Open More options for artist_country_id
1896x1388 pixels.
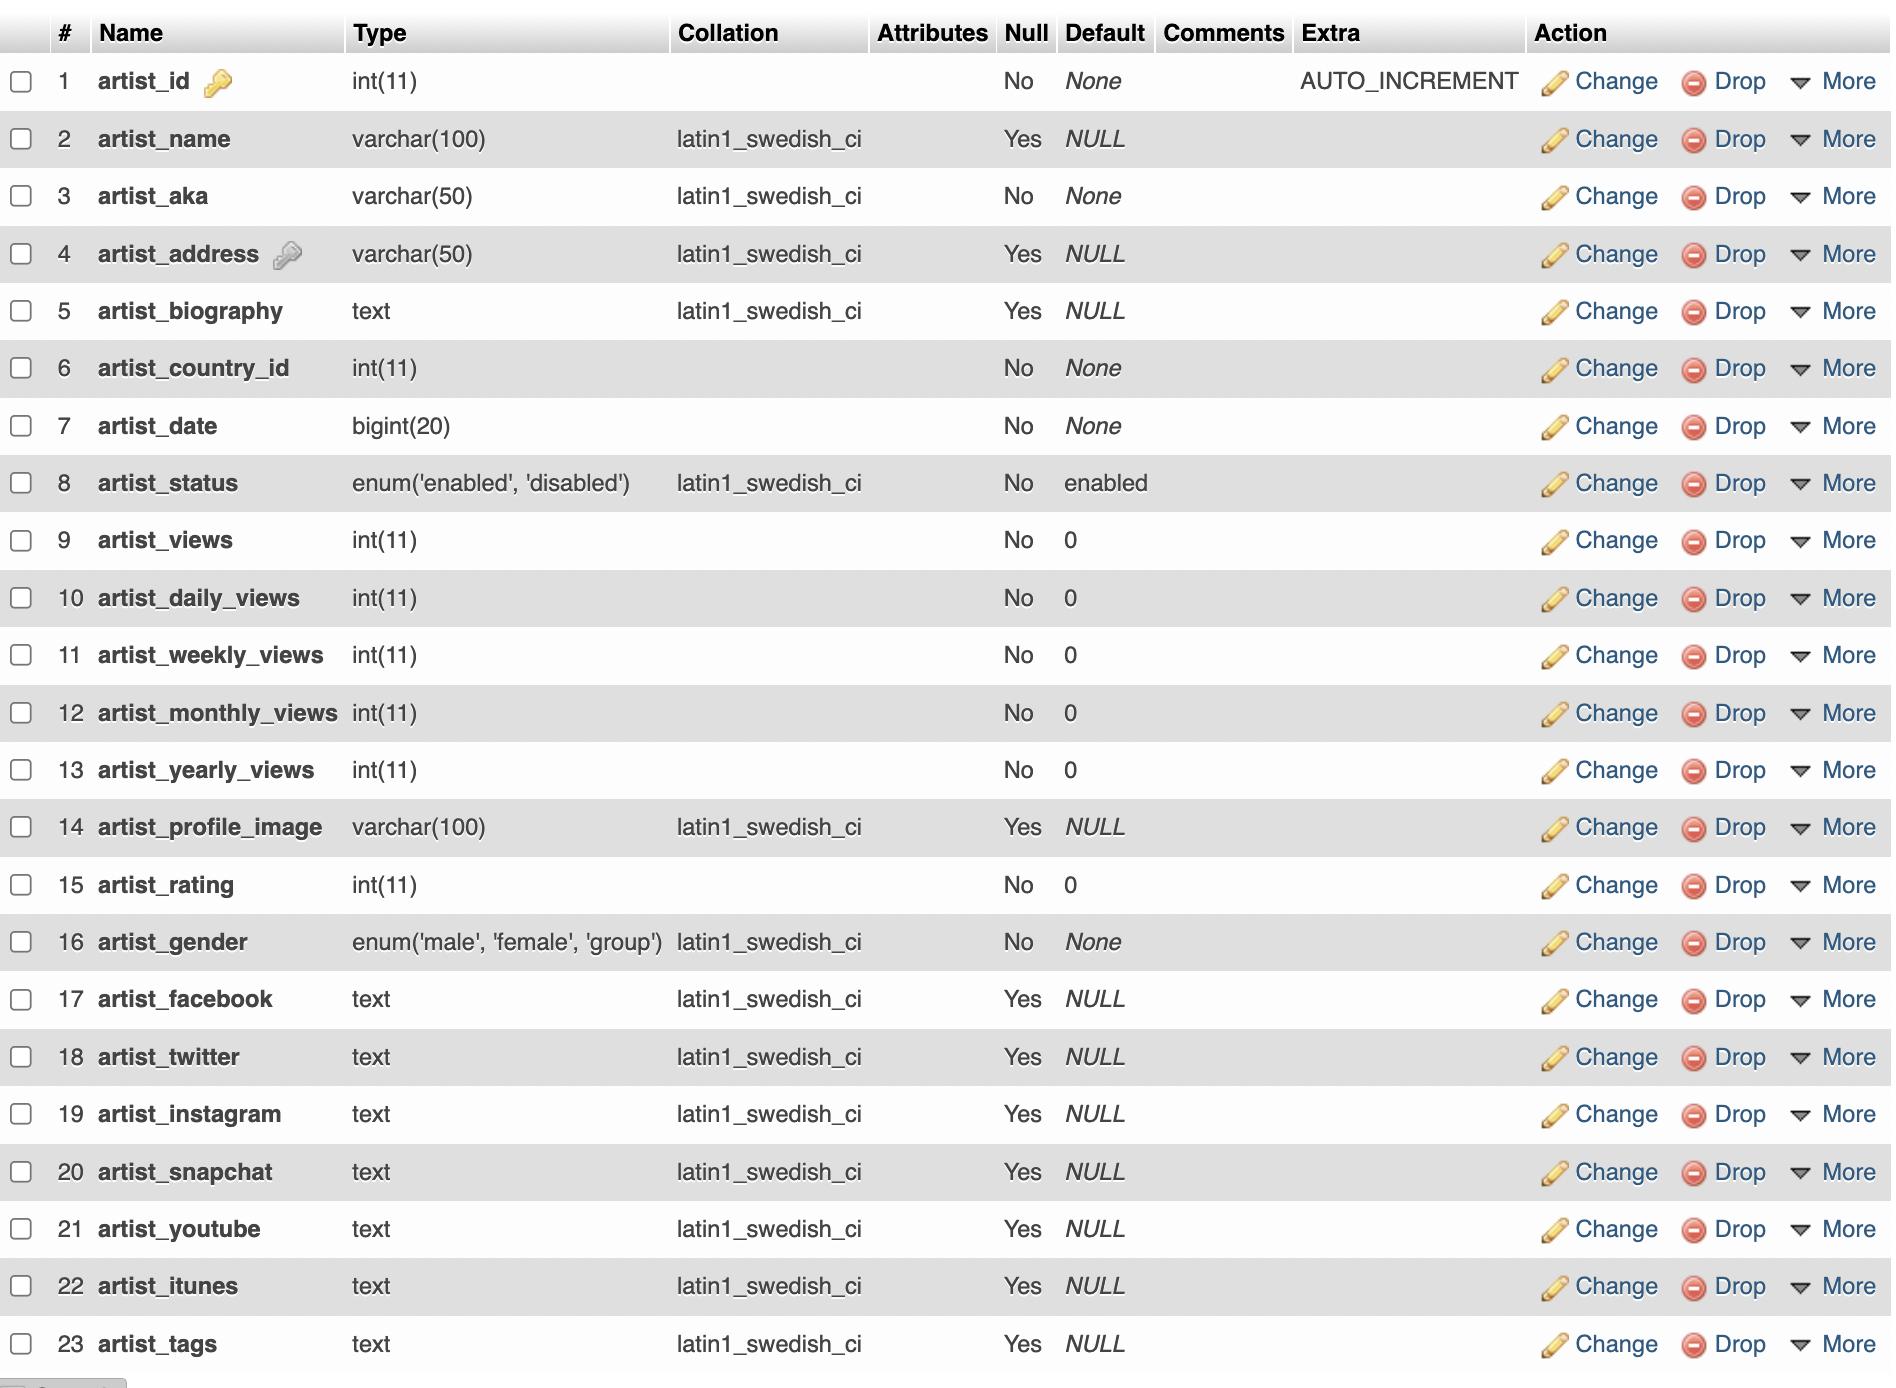click(x=1833, y=368)
